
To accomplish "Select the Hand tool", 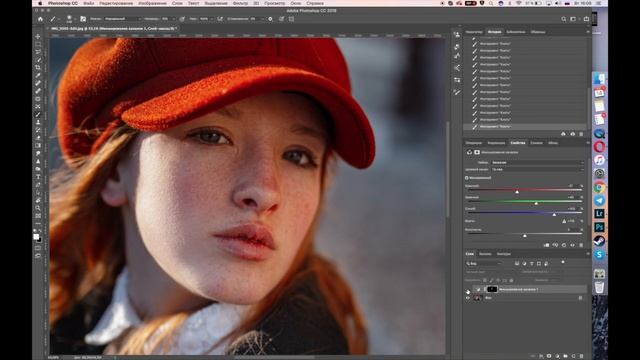I will [x=38, y=200].
